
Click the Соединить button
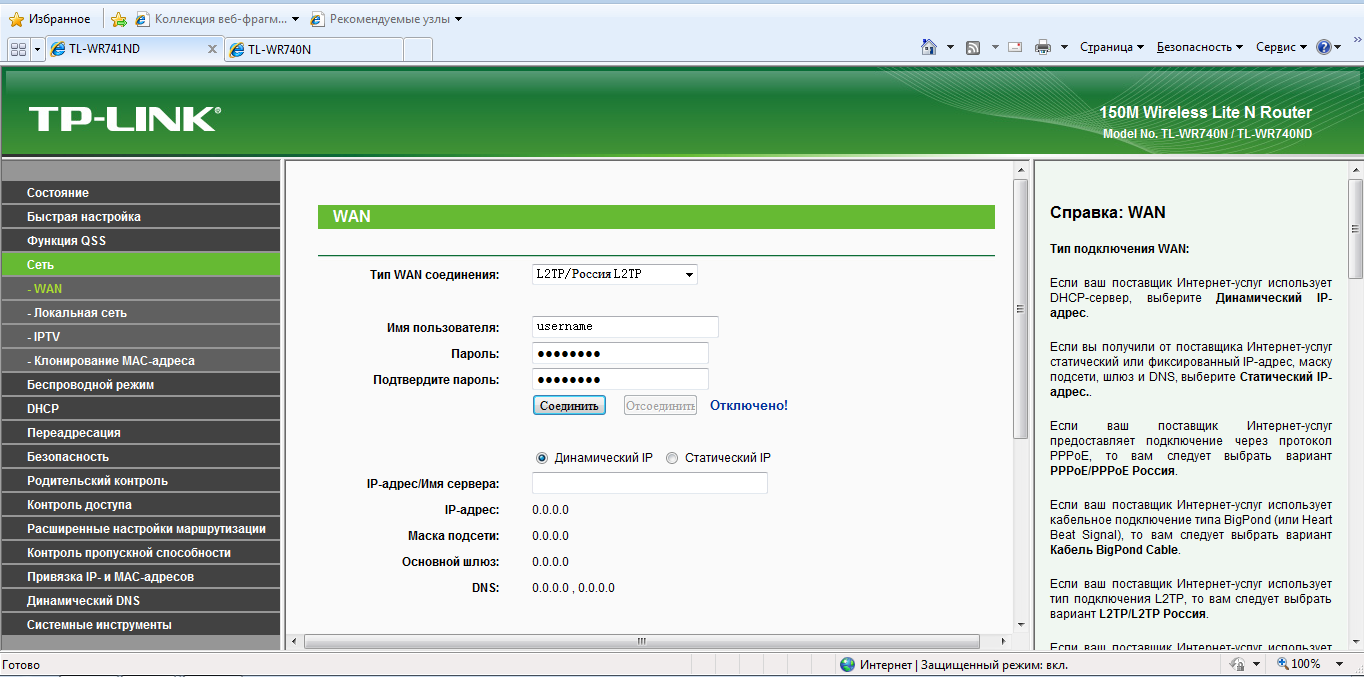(569, 405)
